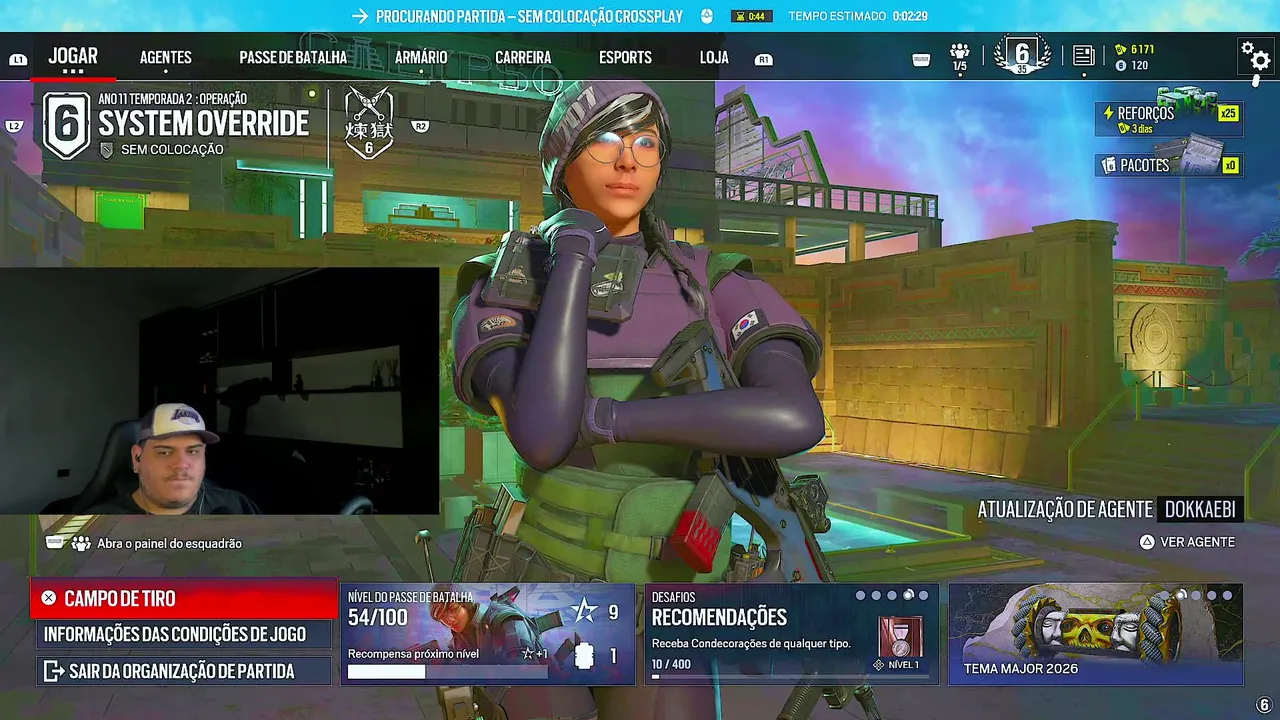Open the Recomendações challenges card
The height and width of the screenshot is (720, 1280).
[792, 634]
